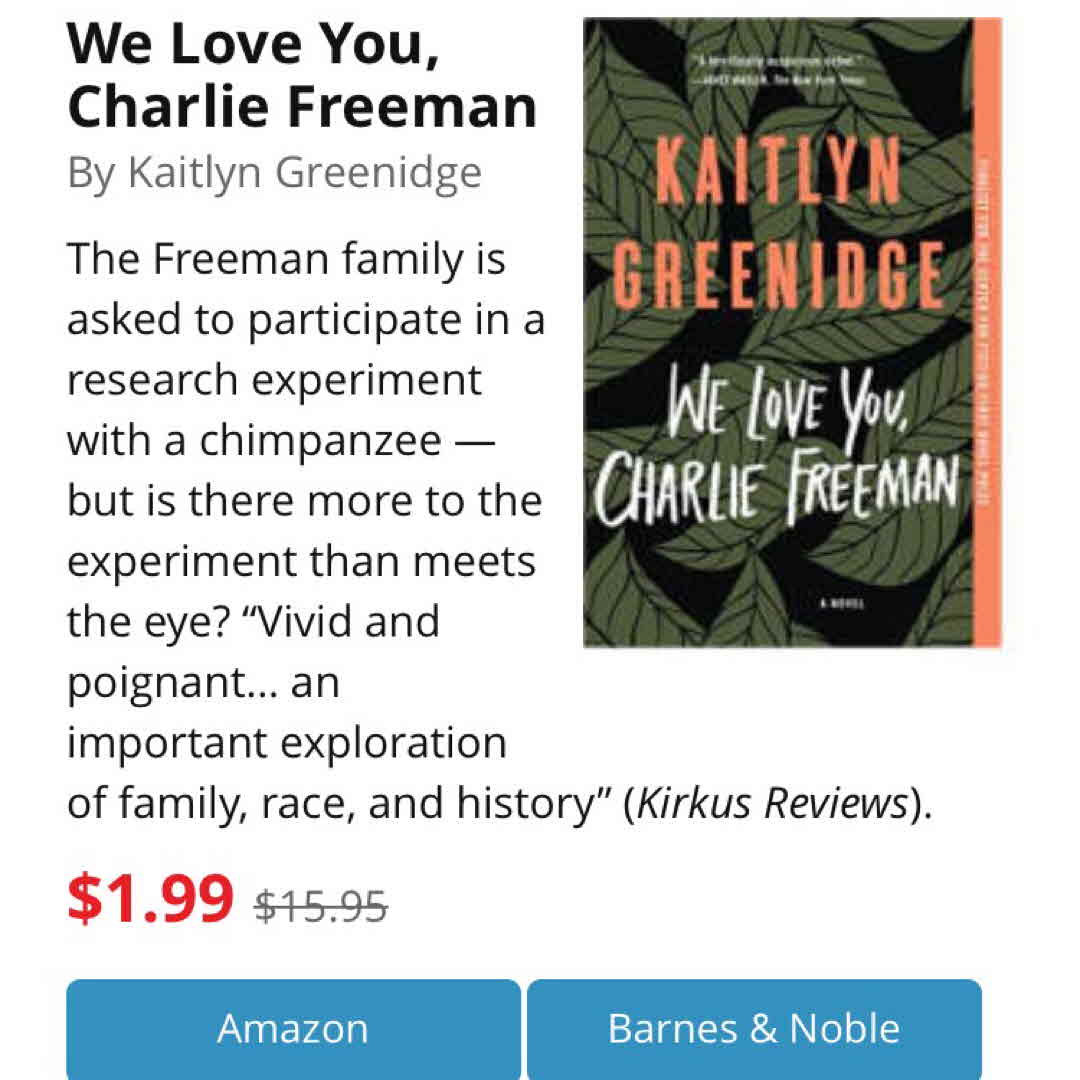The height and width of the screenshot is (1080, 1080).
Task: Open the We Love You, Charlie Freeman title
Action: [301, 76]
